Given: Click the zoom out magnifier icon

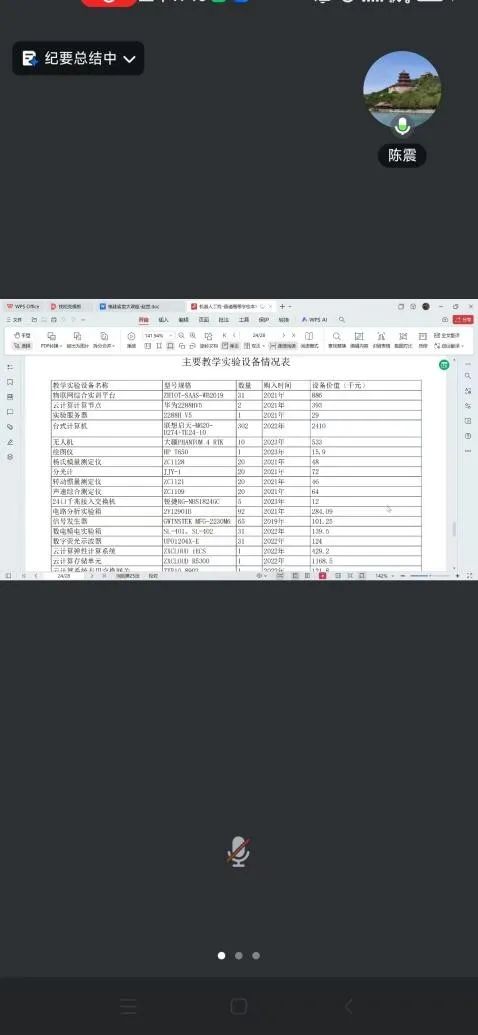Looking at the screenshot, I should [182, 336].
